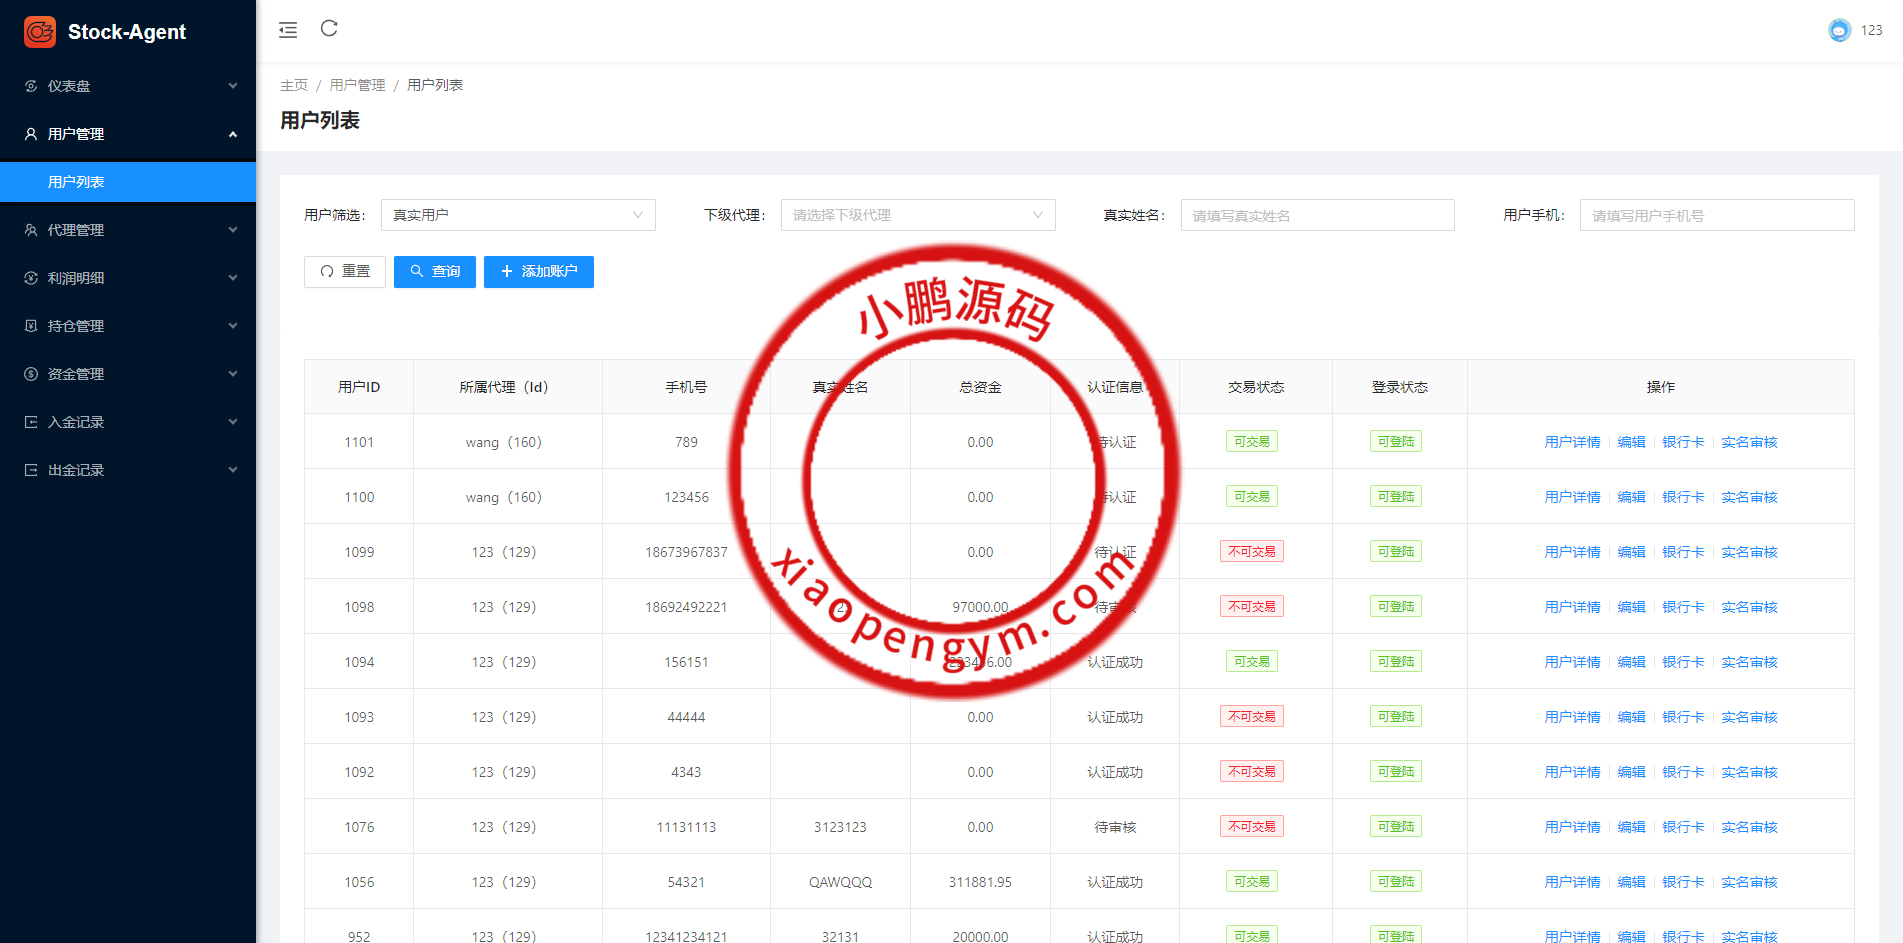Click the 添加账户 button
Viewport: 1903px width, 943px height.
coord(538,272)
